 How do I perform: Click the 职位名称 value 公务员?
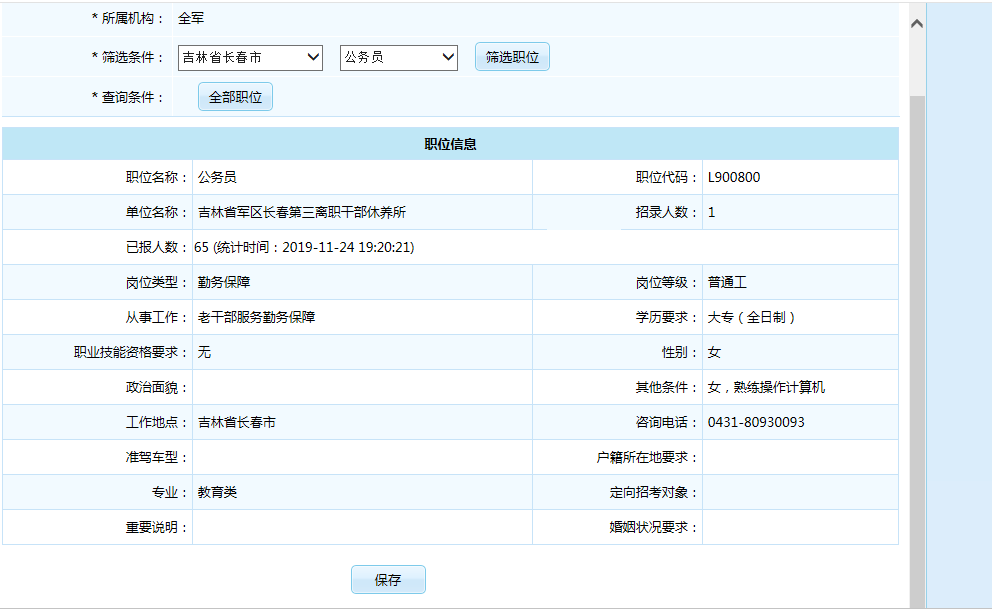pyautogui.click(x=217, y=177)
